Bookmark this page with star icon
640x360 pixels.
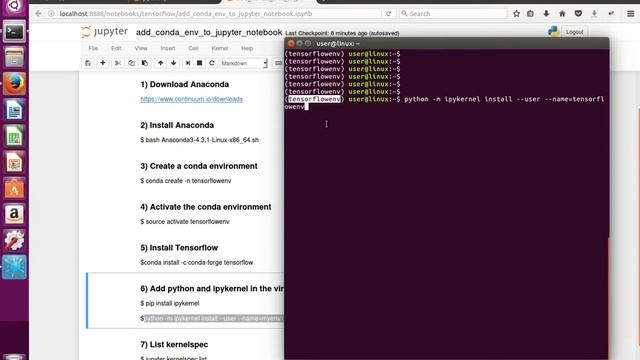pyautogui.click(x=516, y=13)
